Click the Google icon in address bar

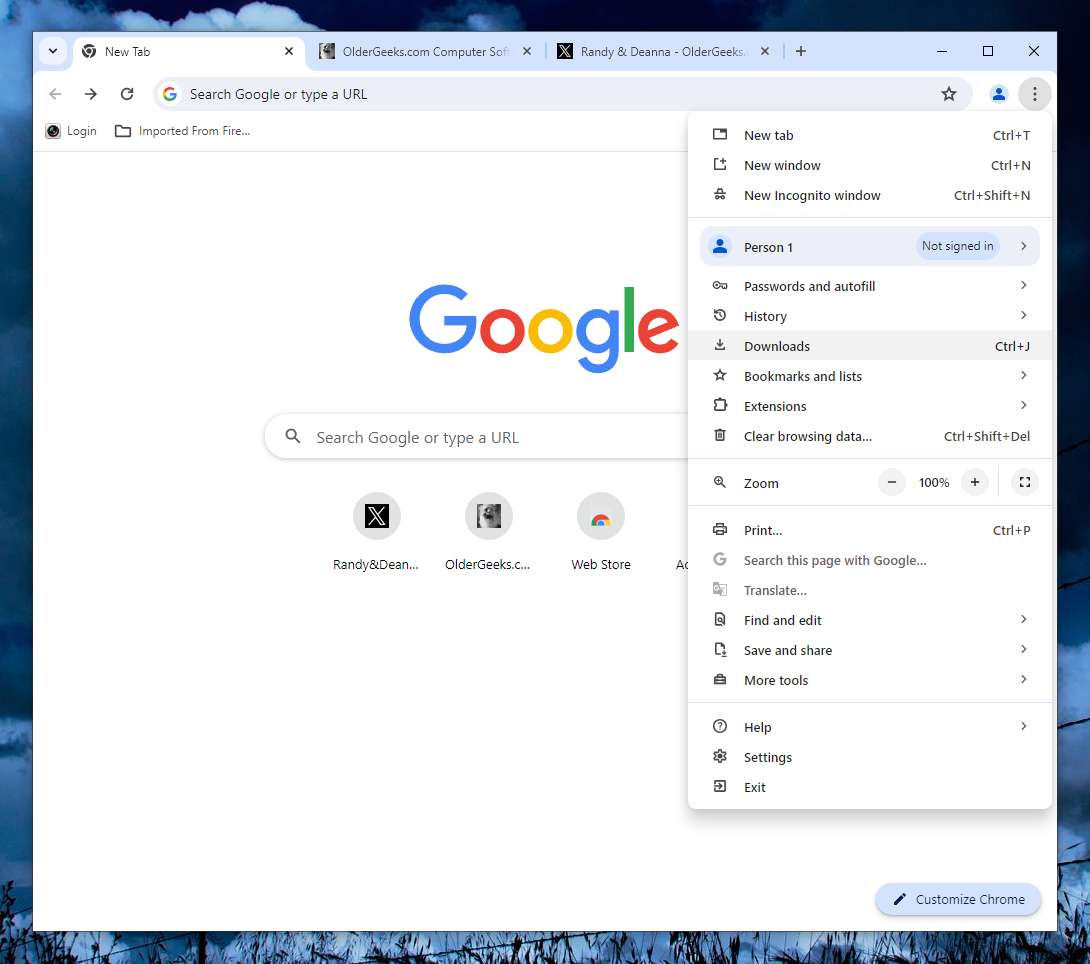pos(170,94)
